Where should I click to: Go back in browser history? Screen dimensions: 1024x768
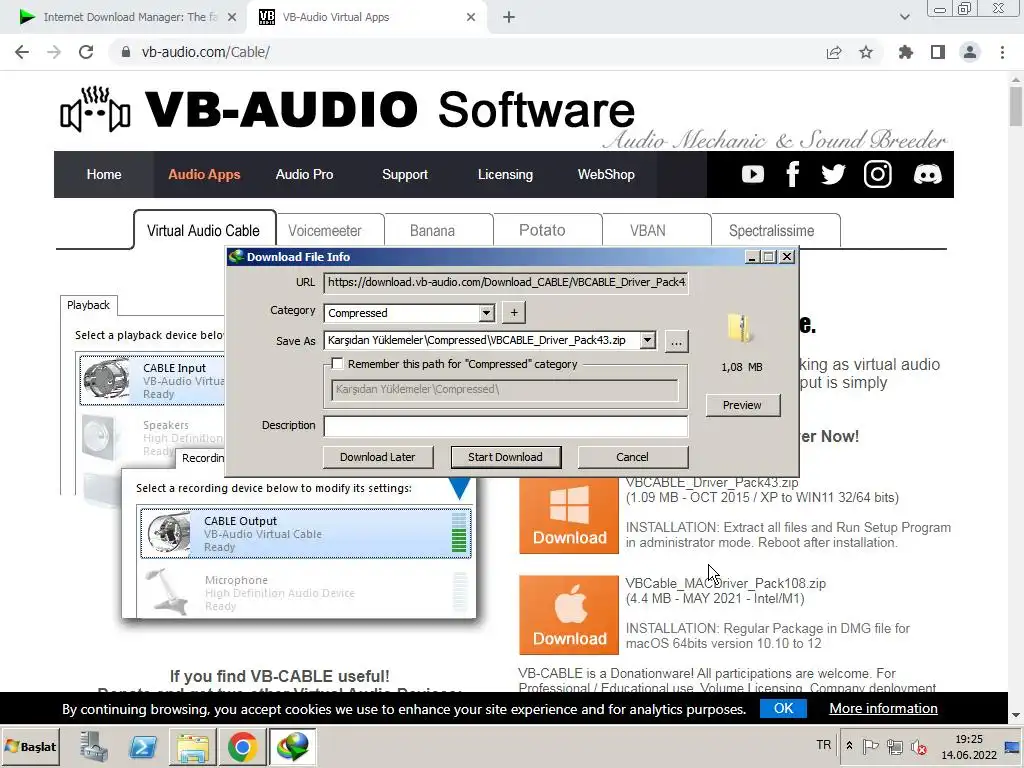coord(22,52)
